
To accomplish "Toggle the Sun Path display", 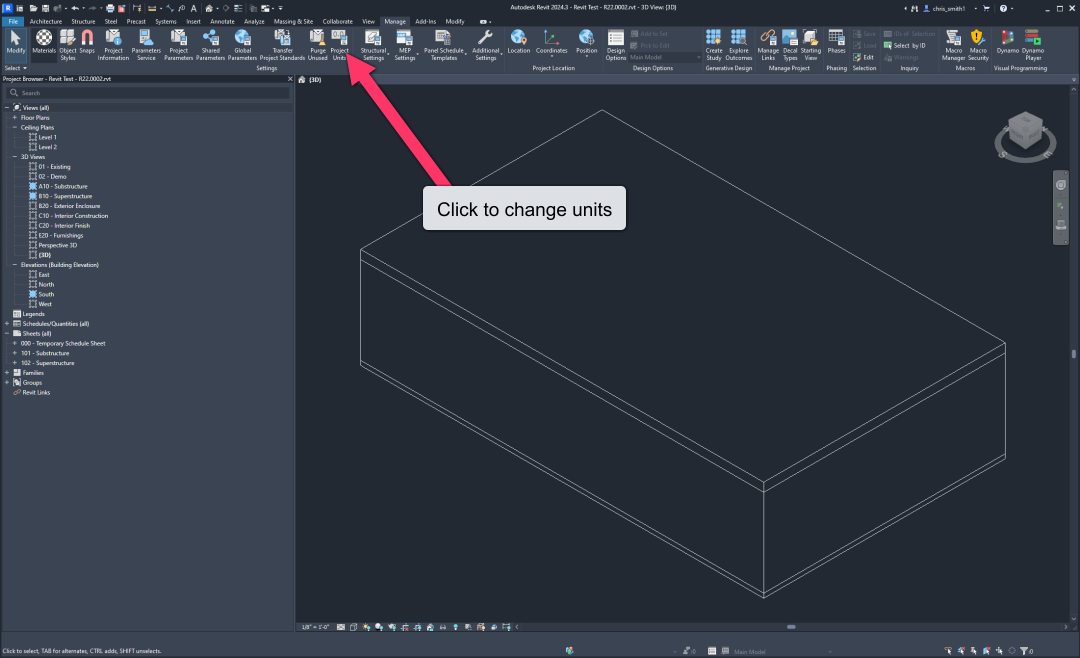I will click(365, 627).
